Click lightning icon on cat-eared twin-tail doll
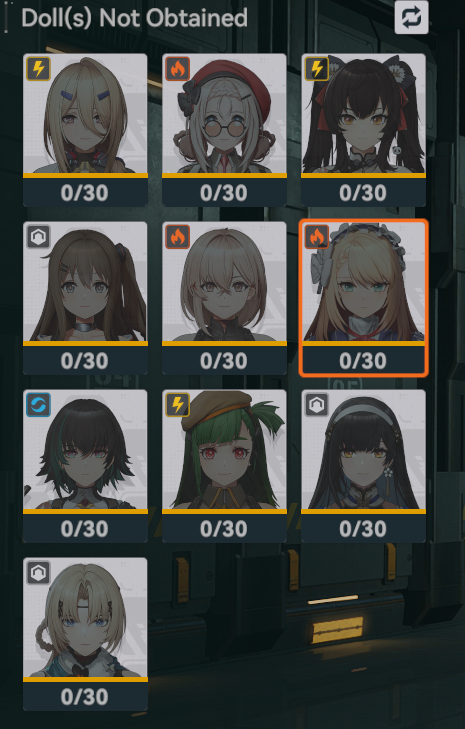The height and width of the screenshot is (729, 465). (x=317, y=69)
